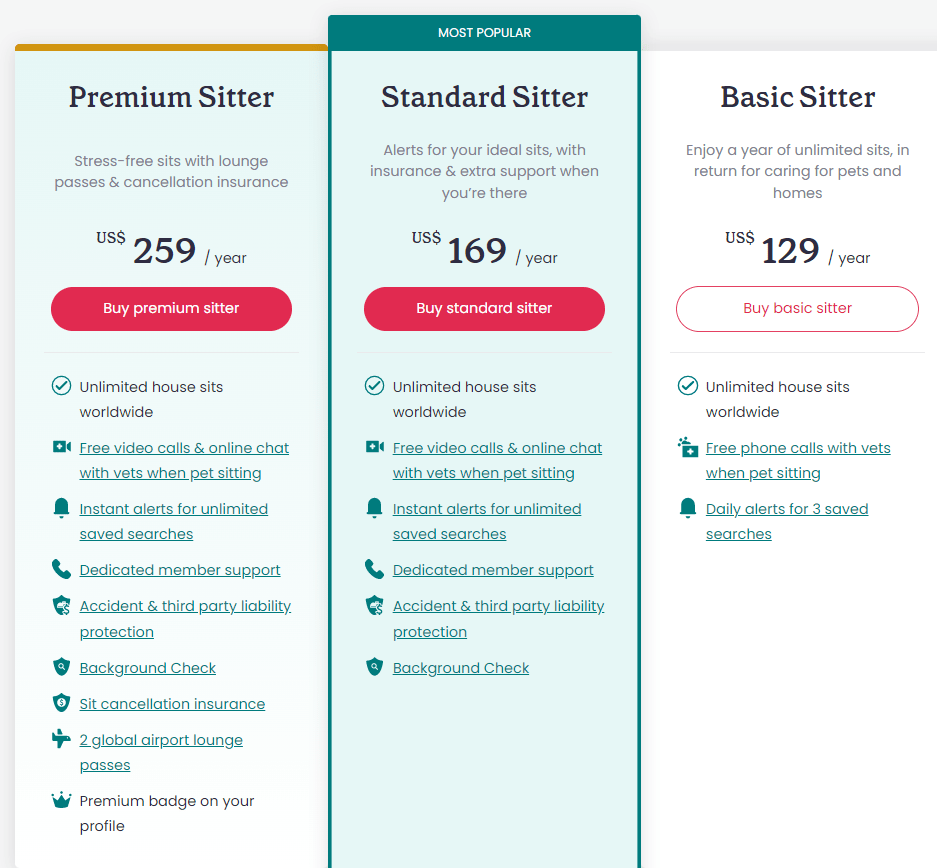Click the airplane icon for lounge passes
This screenshot has width=937, height=868.
[62, 739]
